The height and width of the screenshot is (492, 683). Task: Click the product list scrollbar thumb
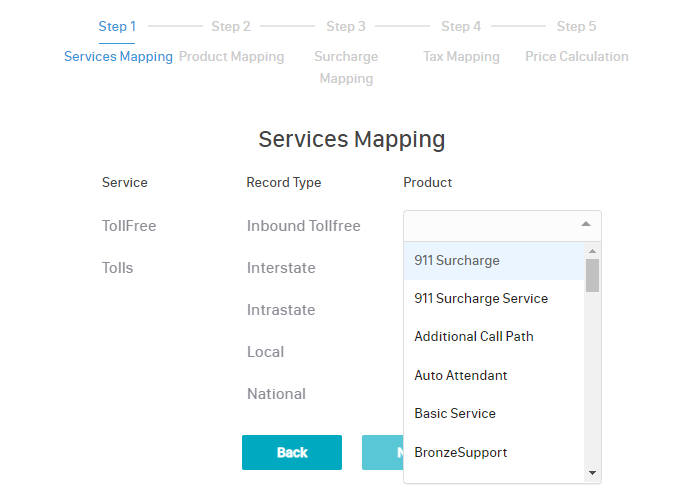[592, 275]
